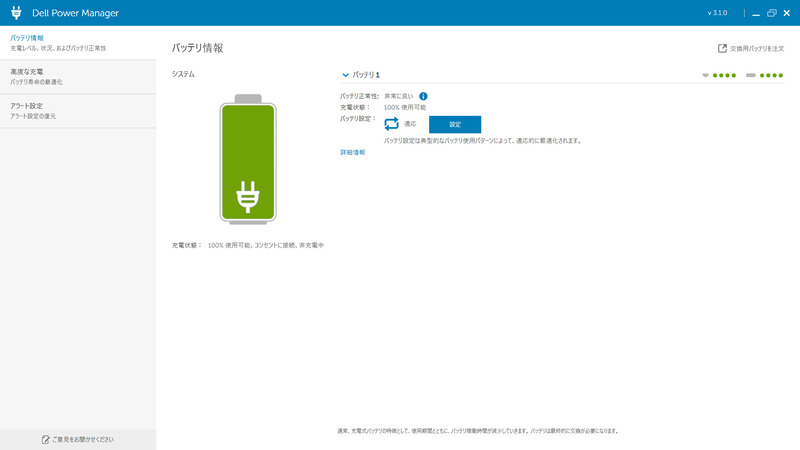The width and height of the screenshot is (800, 450).
Task: Click the feedback pencil icon
Action: tap(45, 439)
